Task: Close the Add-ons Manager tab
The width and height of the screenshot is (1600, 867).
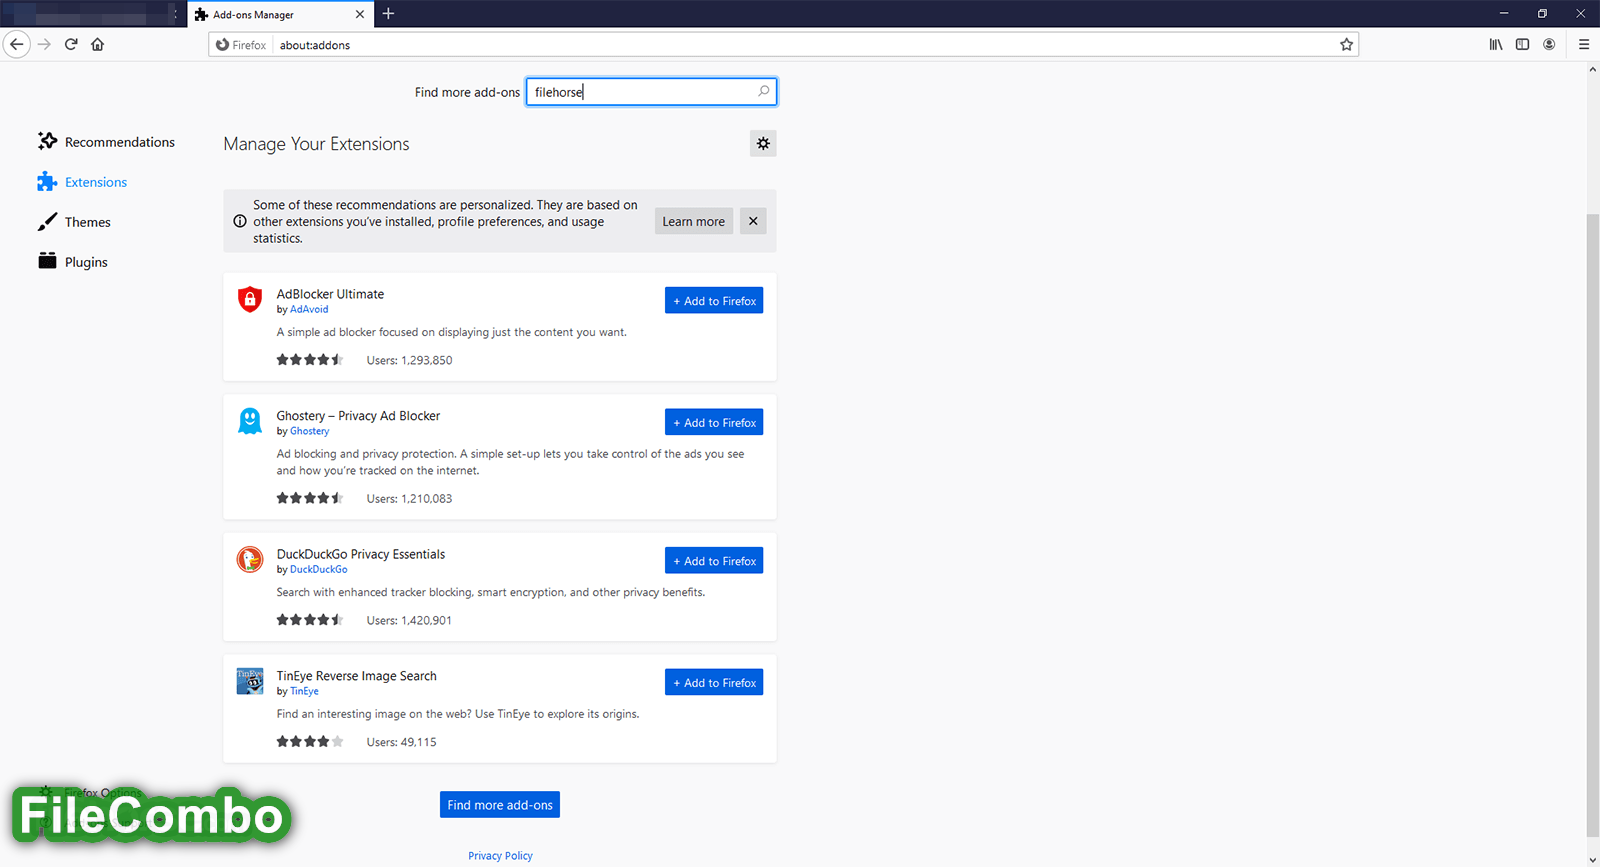Action: point(360,14)
